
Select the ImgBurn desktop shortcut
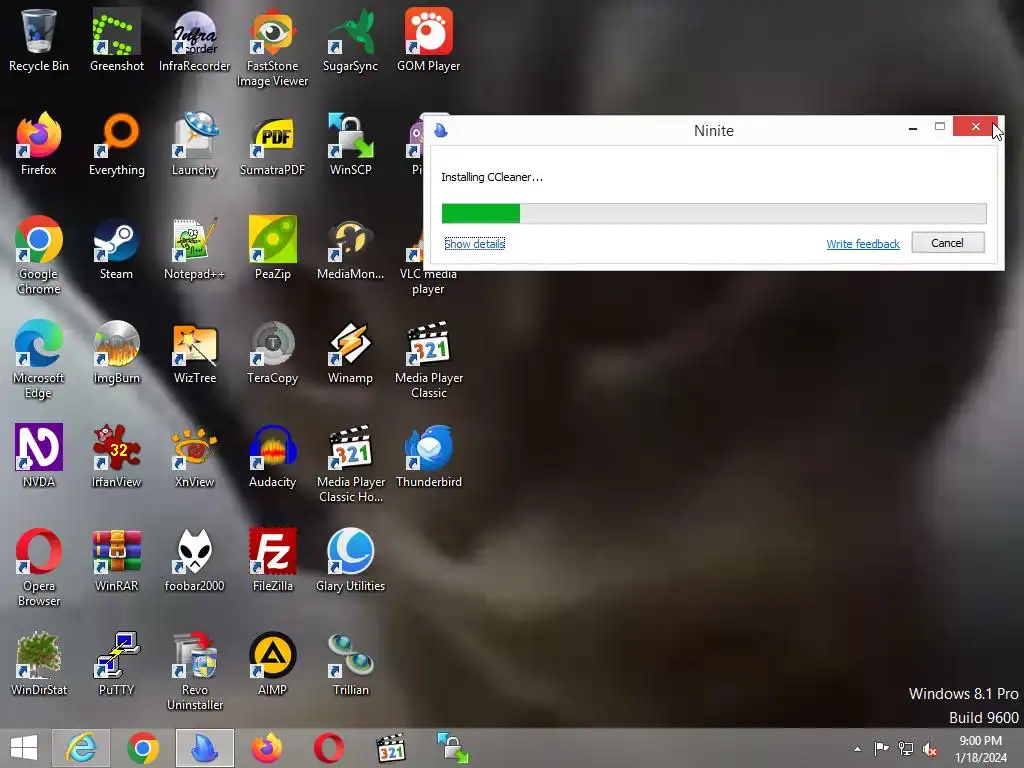(x=116, y=352)
